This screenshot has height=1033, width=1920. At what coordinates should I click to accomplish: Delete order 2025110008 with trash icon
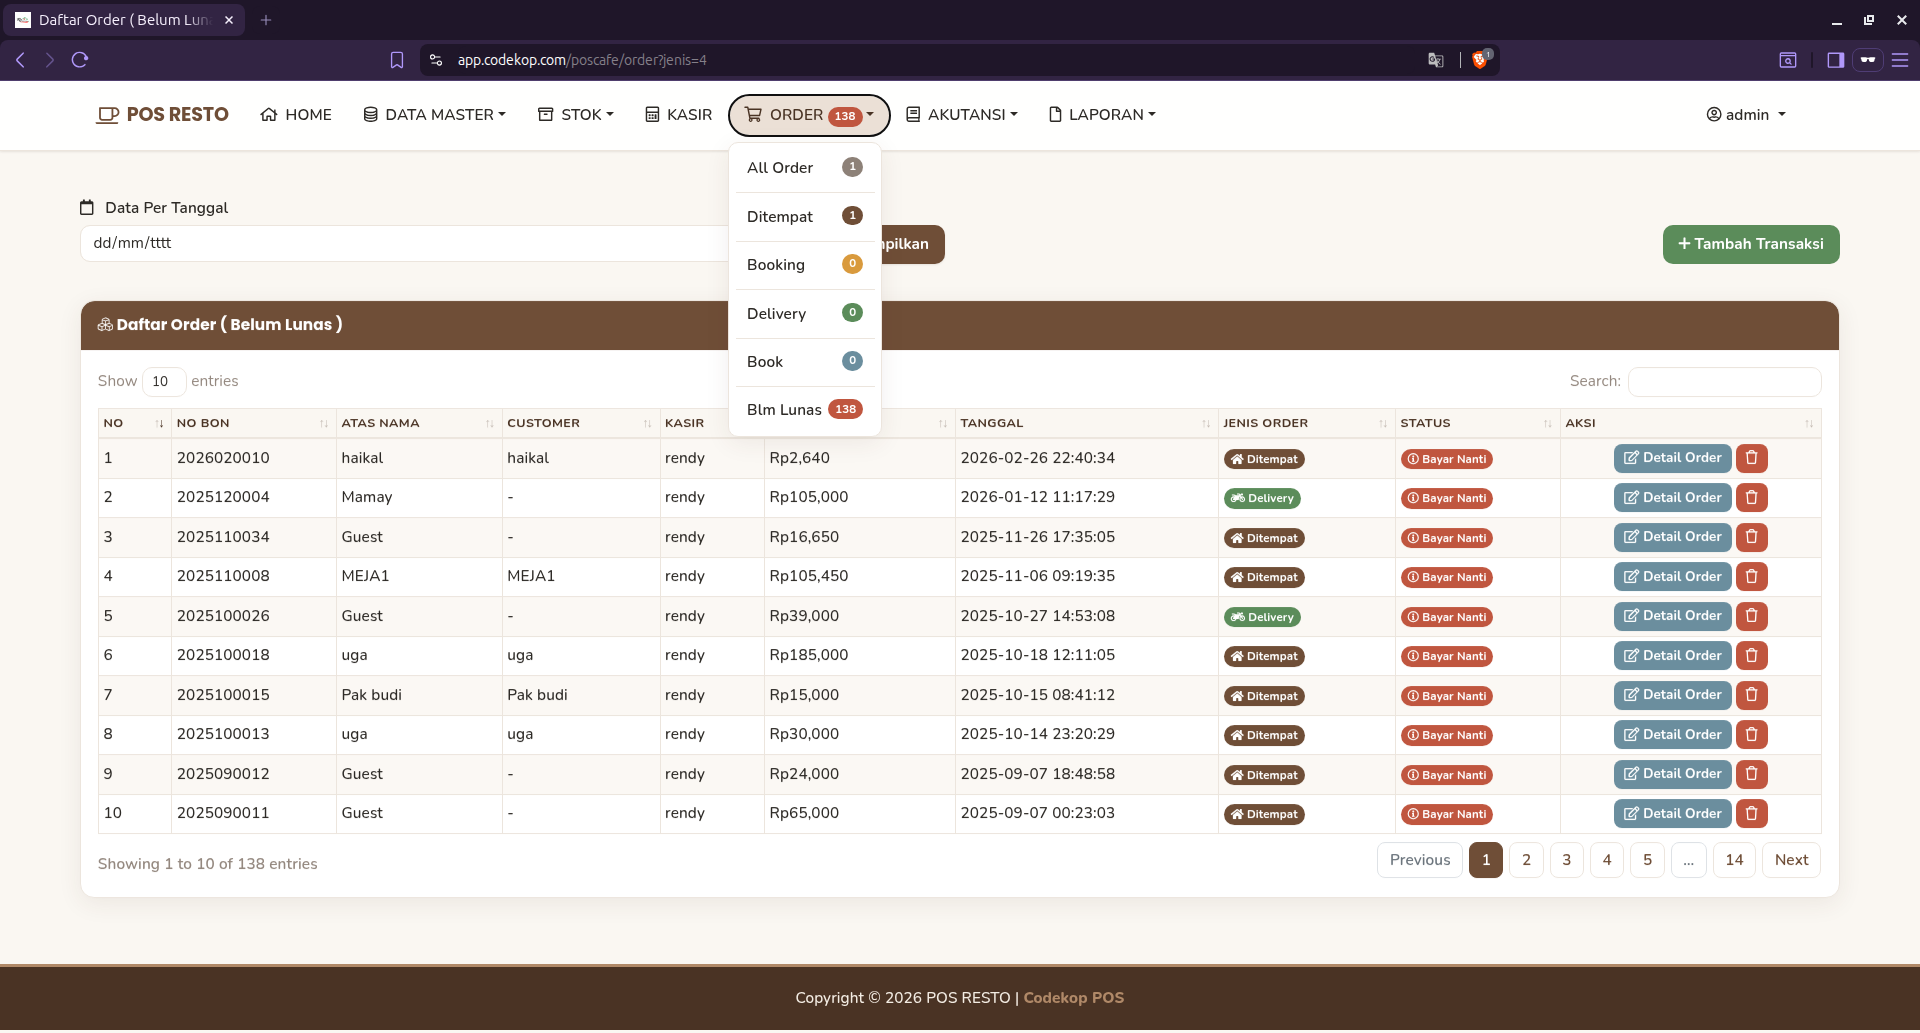[1751, 577]
